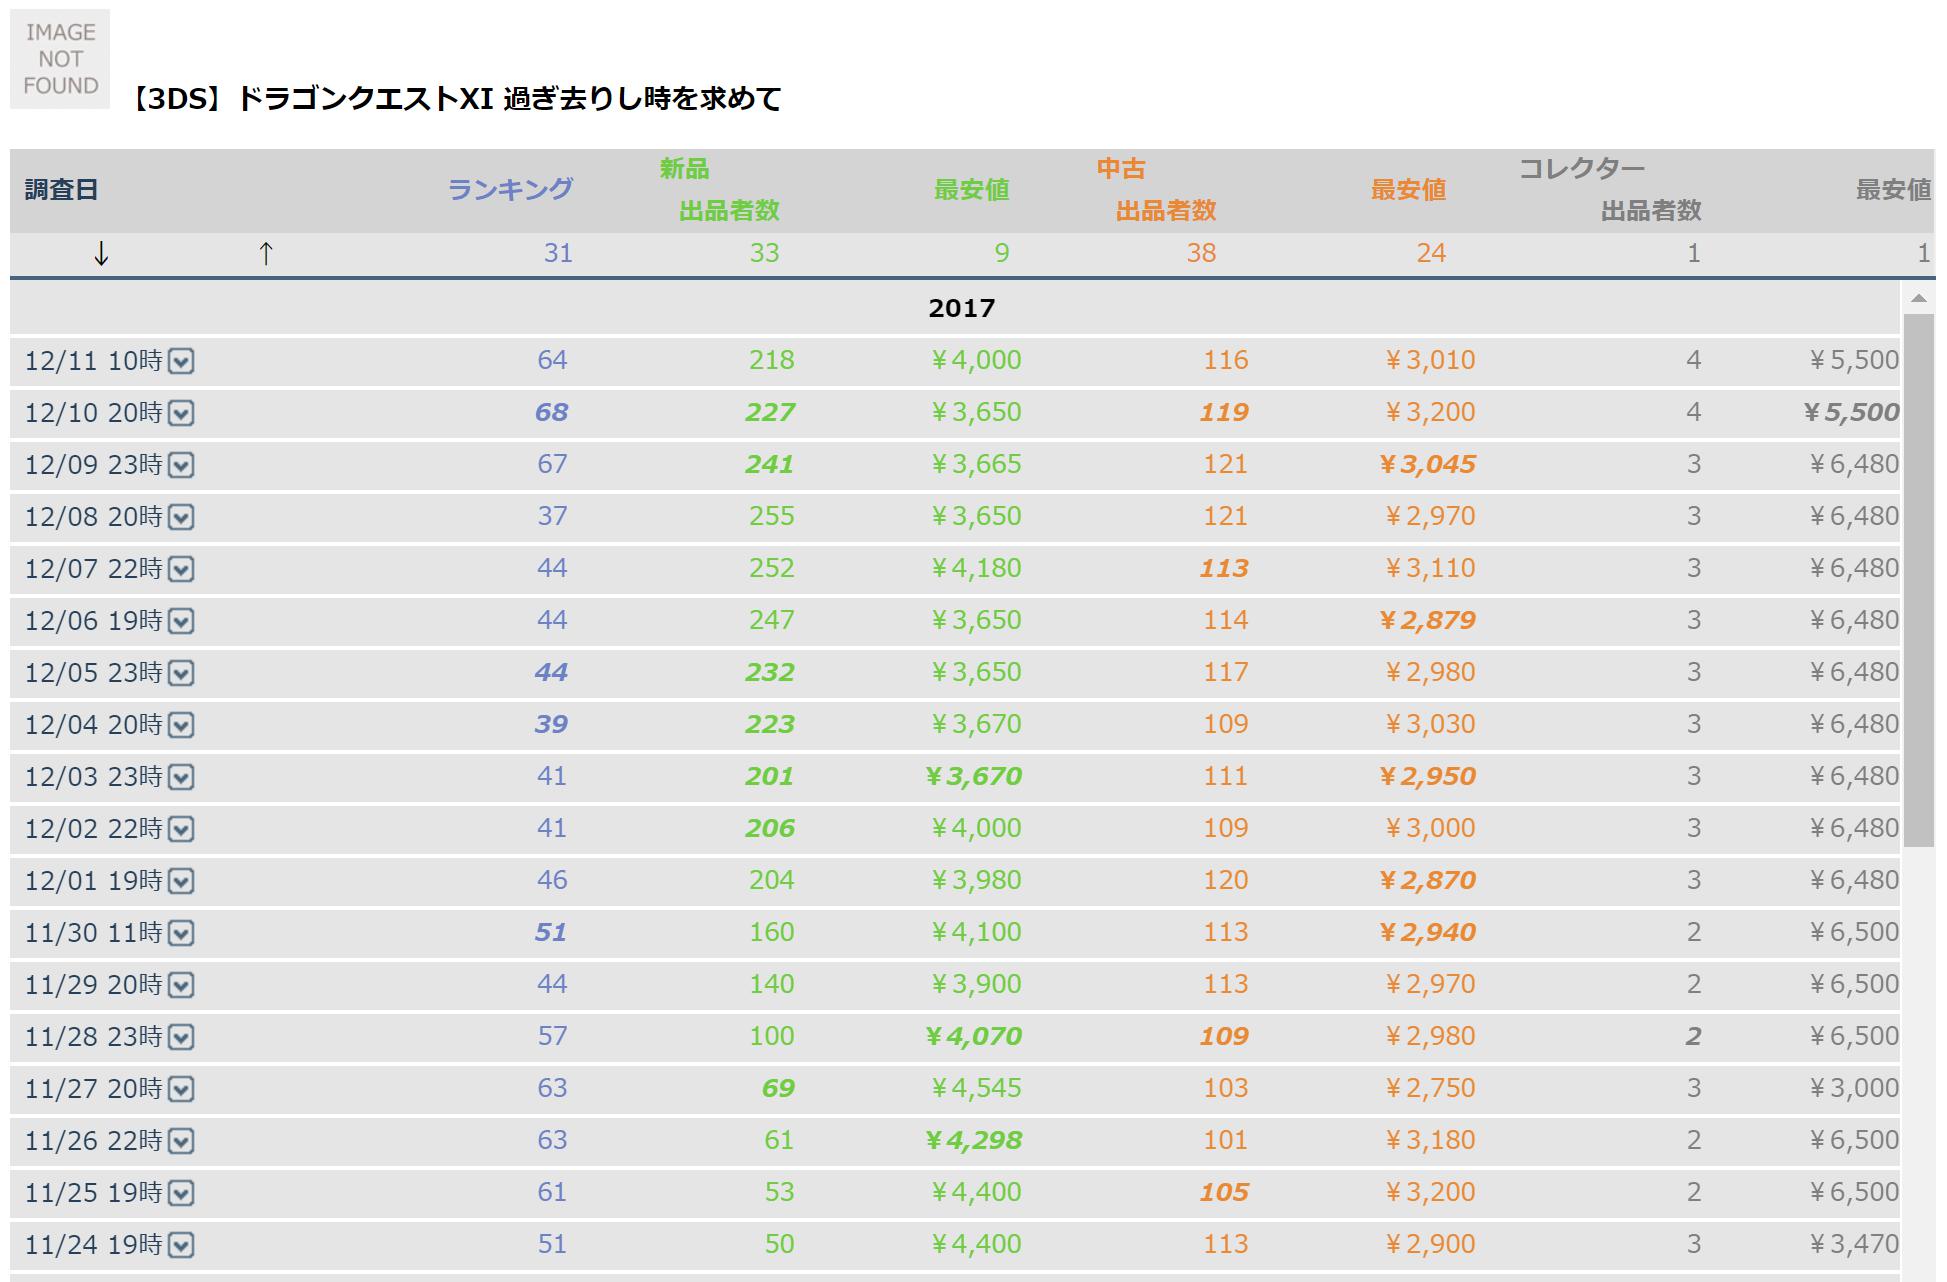
Task: Click collector price ¥3,000 in 11/27 row
Action: coord(1854,1088)
